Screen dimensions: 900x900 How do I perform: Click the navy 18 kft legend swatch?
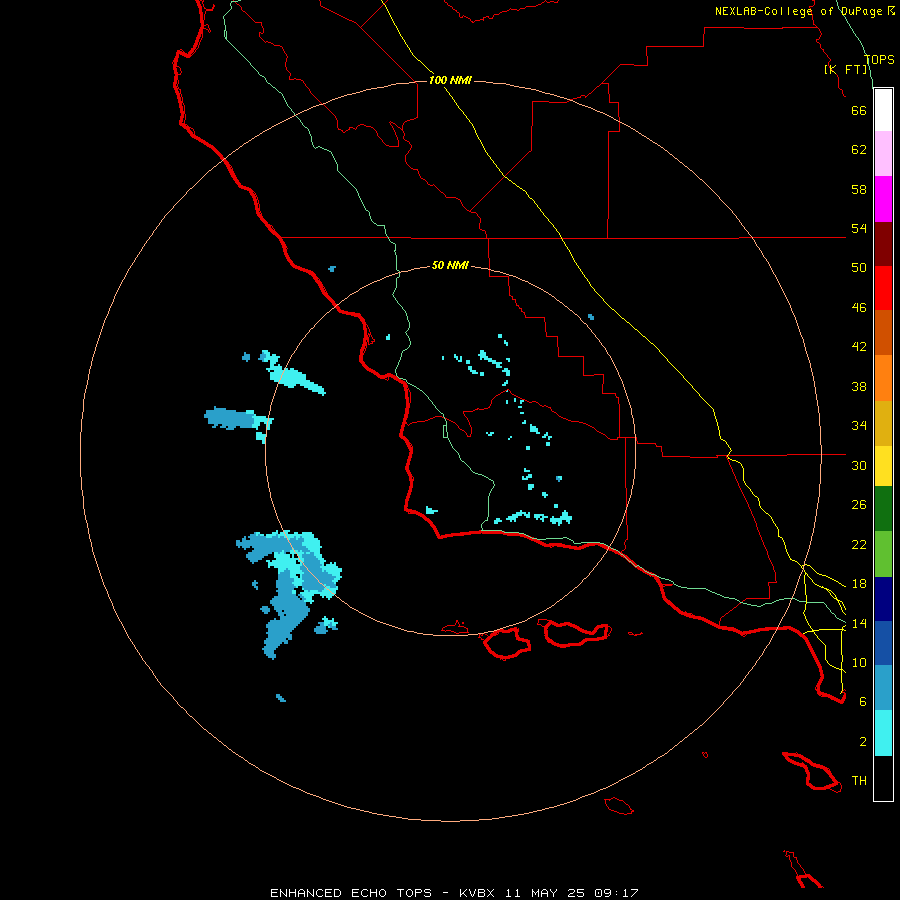883,599
